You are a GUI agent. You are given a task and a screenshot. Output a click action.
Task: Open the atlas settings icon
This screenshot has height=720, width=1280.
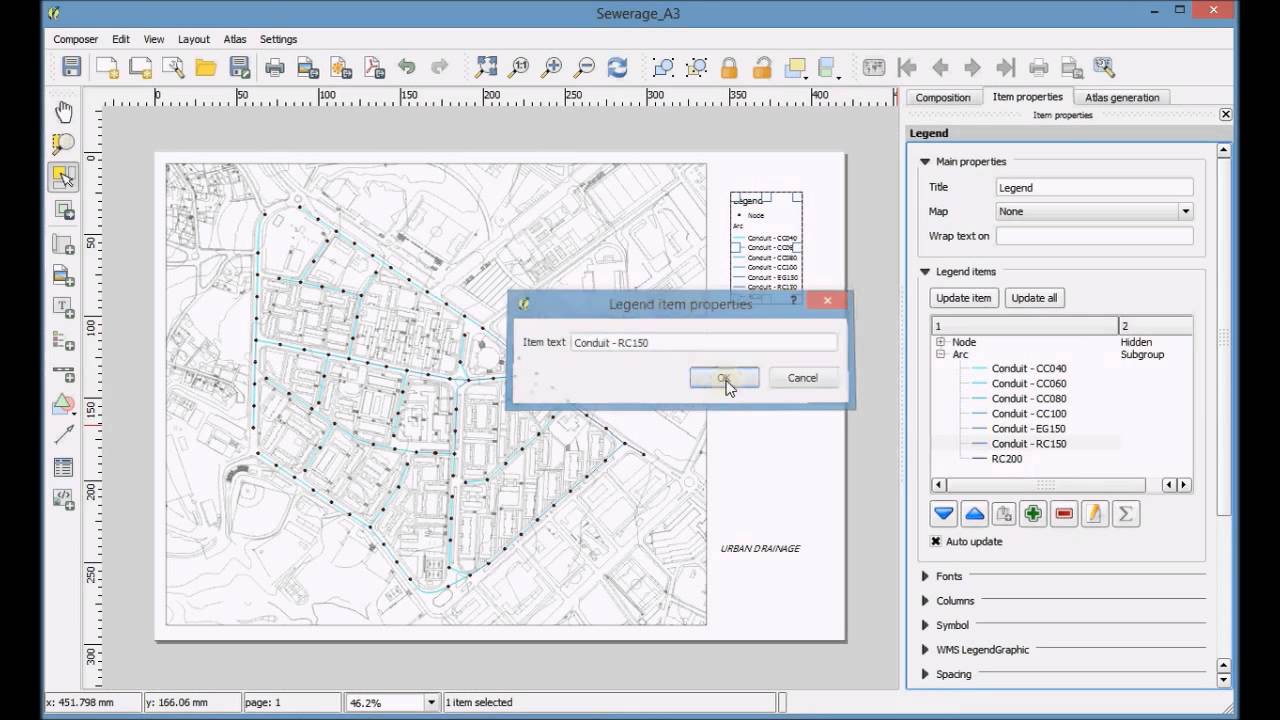click(1104, 67)
